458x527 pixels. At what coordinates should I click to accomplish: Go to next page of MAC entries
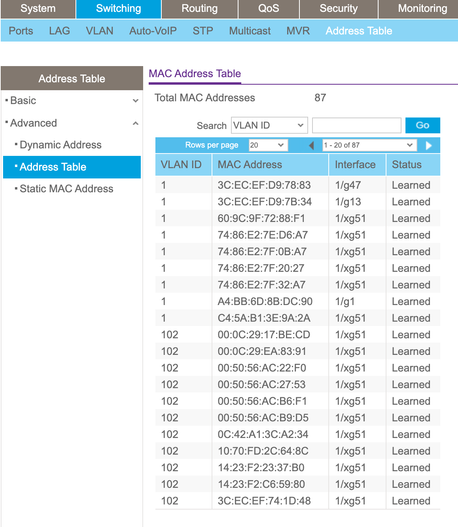[x=428, y=146]
